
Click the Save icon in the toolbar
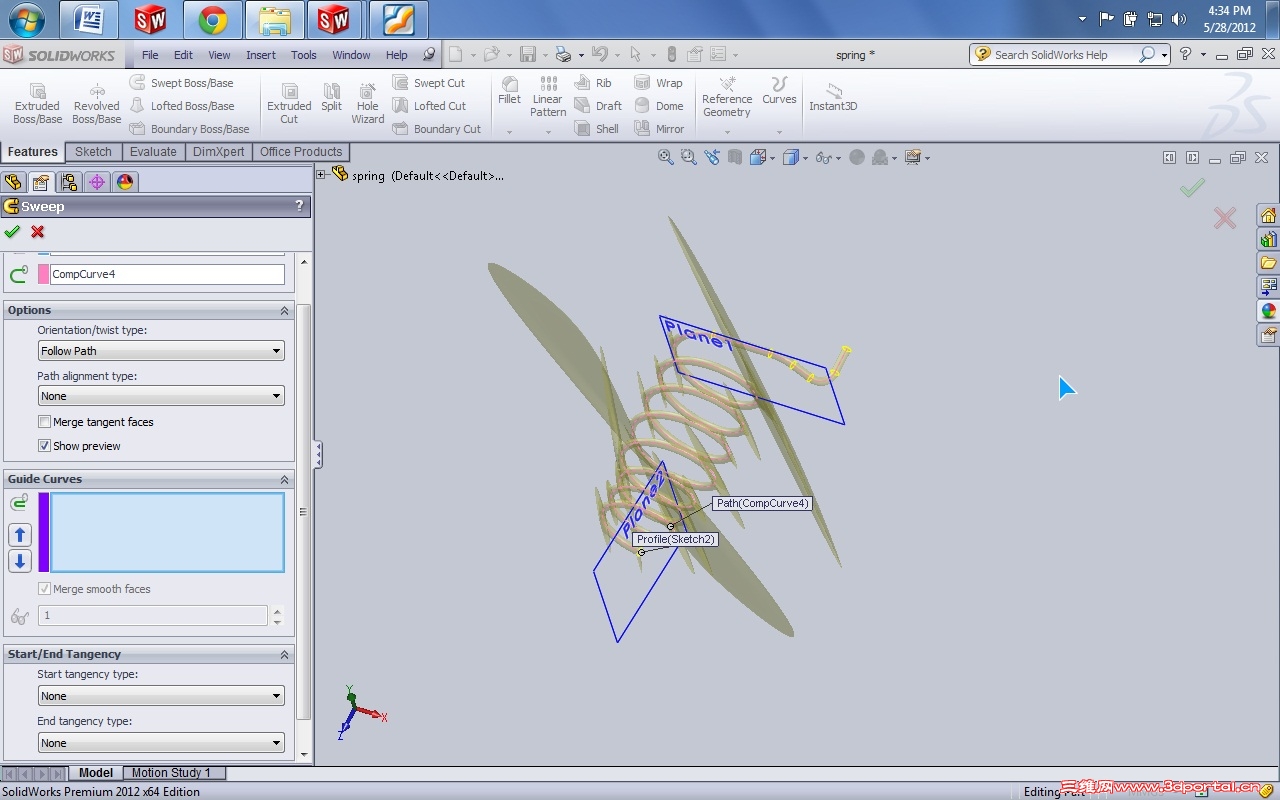tap(528, 54)
